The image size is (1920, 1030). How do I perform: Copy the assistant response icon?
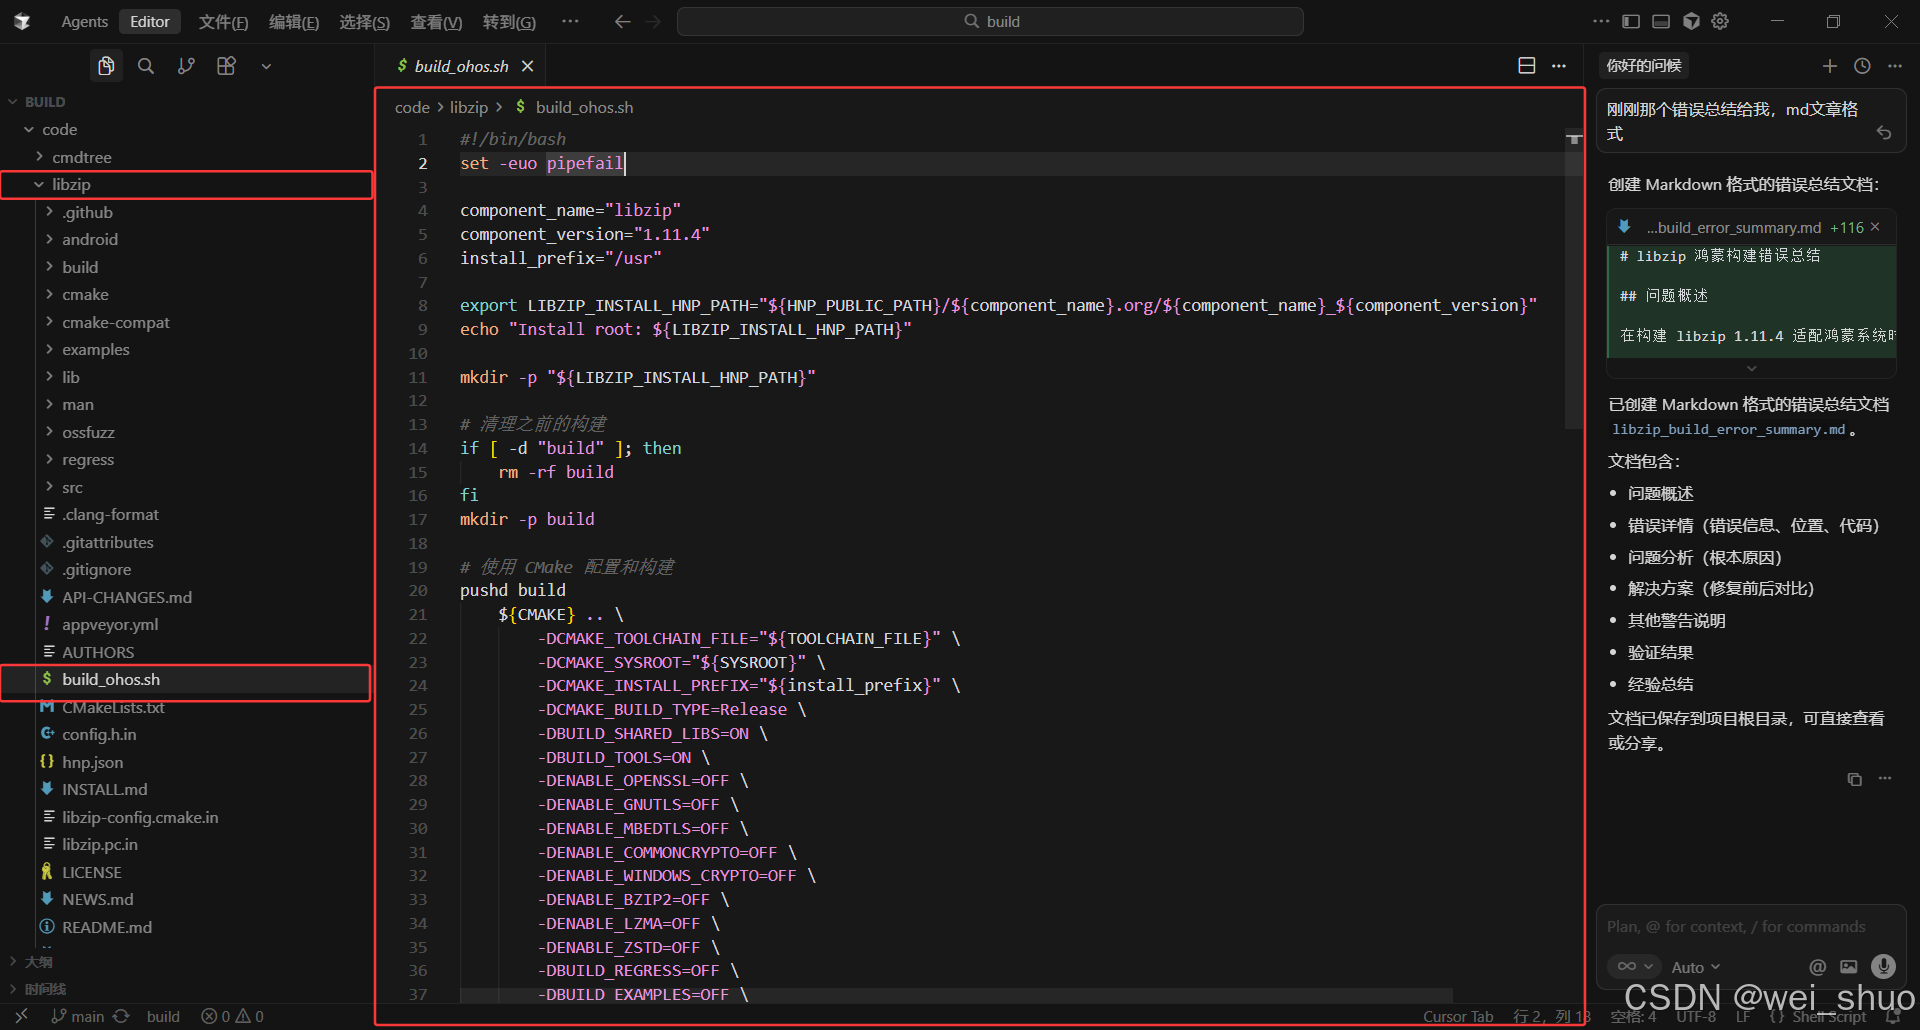tap(1855, 779)
